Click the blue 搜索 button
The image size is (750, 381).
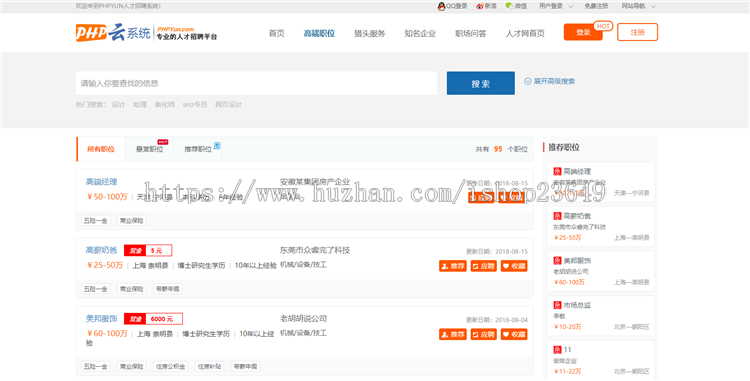tap(481, 83)
